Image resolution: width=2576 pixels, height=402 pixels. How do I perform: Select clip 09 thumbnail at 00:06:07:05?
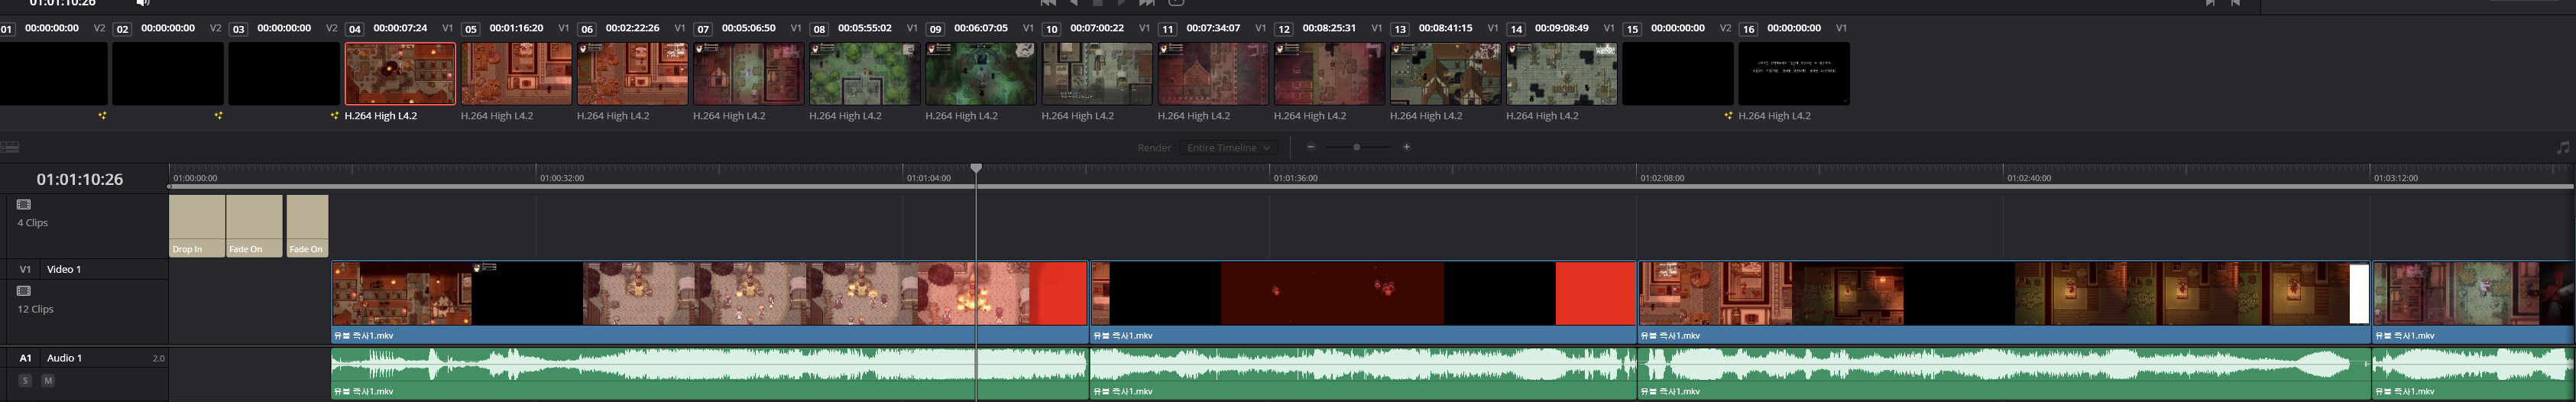tap(980, 73)
